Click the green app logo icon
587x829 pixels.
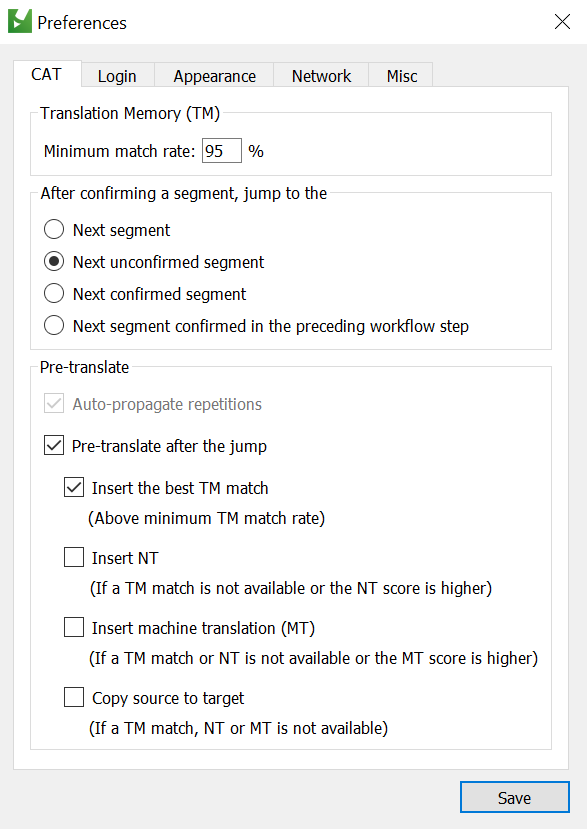point(20,22)
